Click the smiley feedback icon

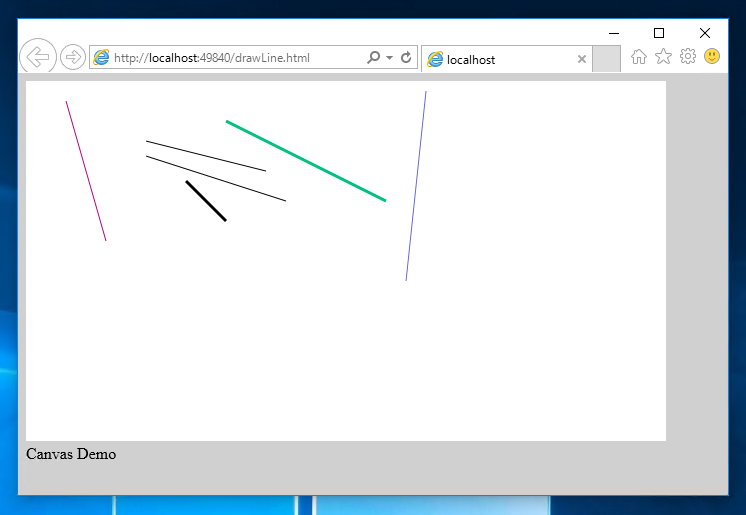[x=712, y=56]
